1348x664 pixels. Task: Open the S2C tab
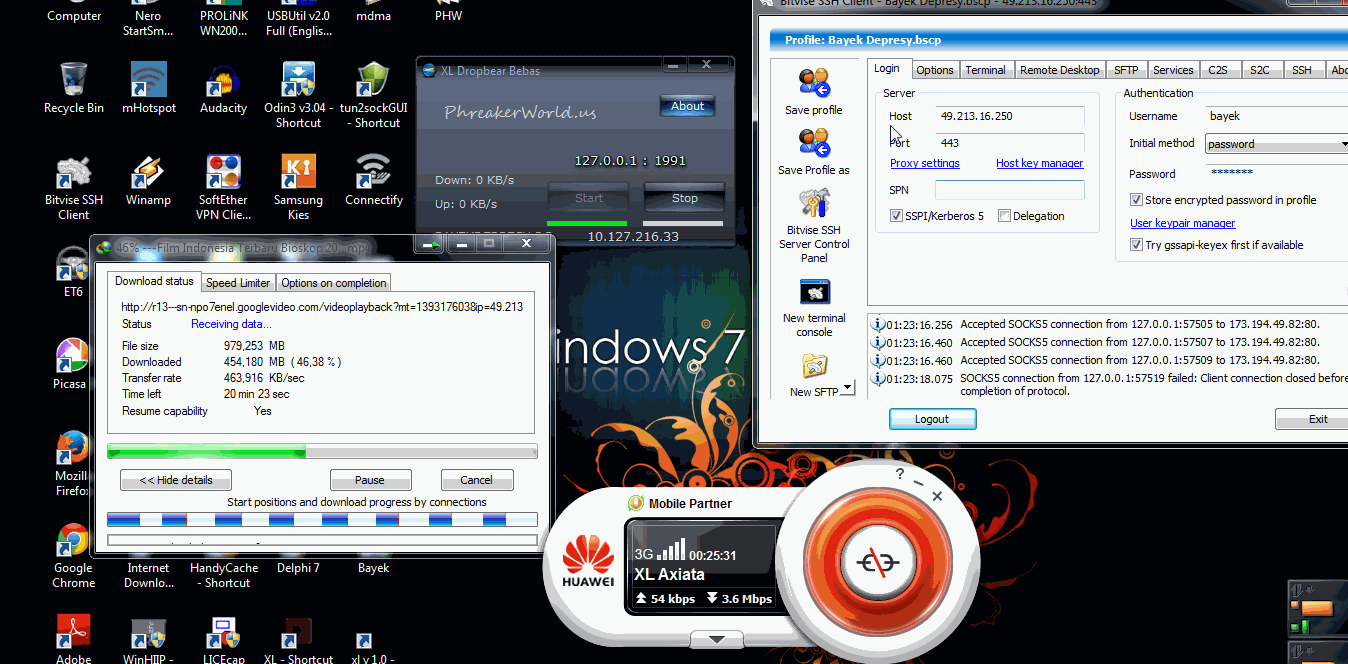1260,70
